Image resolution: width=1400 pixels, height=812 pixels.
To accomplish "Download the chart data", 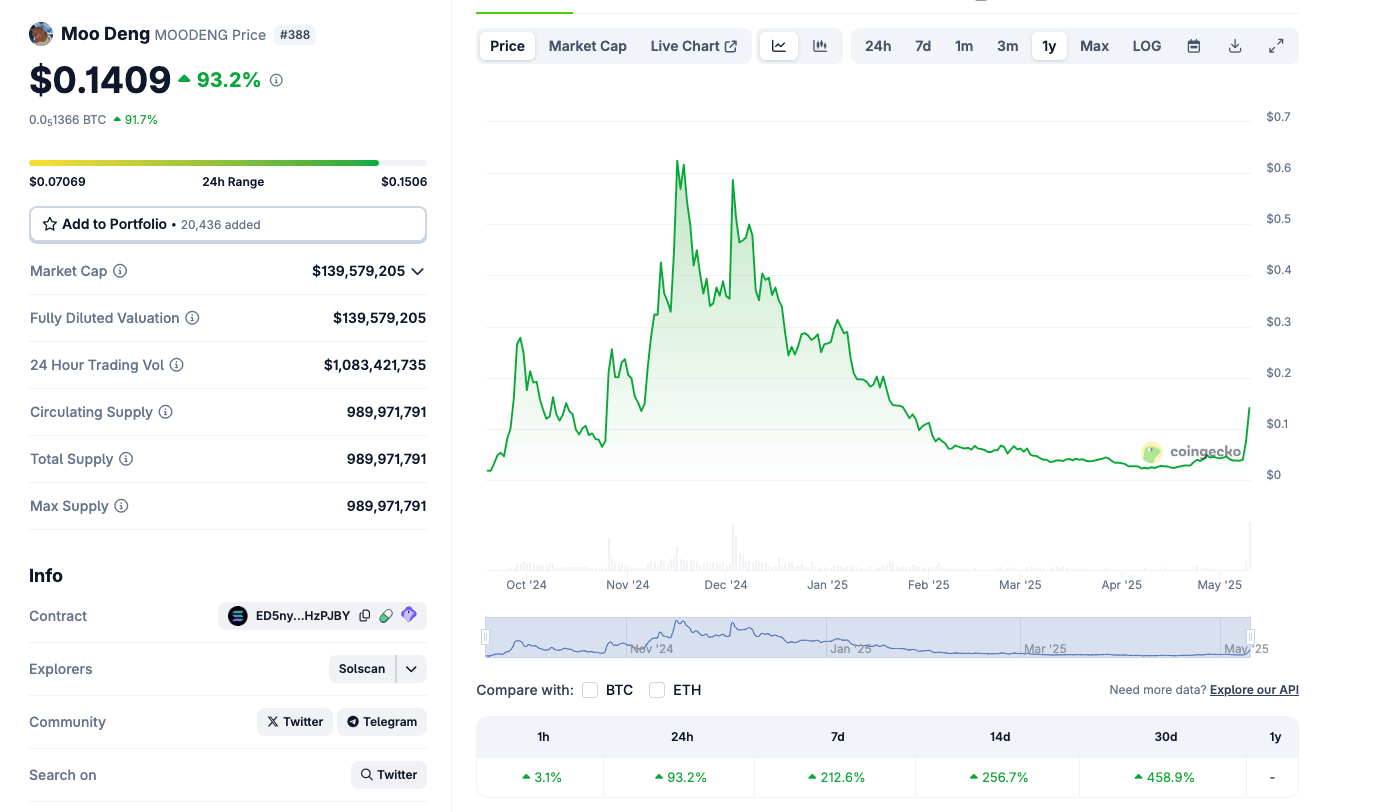I will pos(1235,45).
